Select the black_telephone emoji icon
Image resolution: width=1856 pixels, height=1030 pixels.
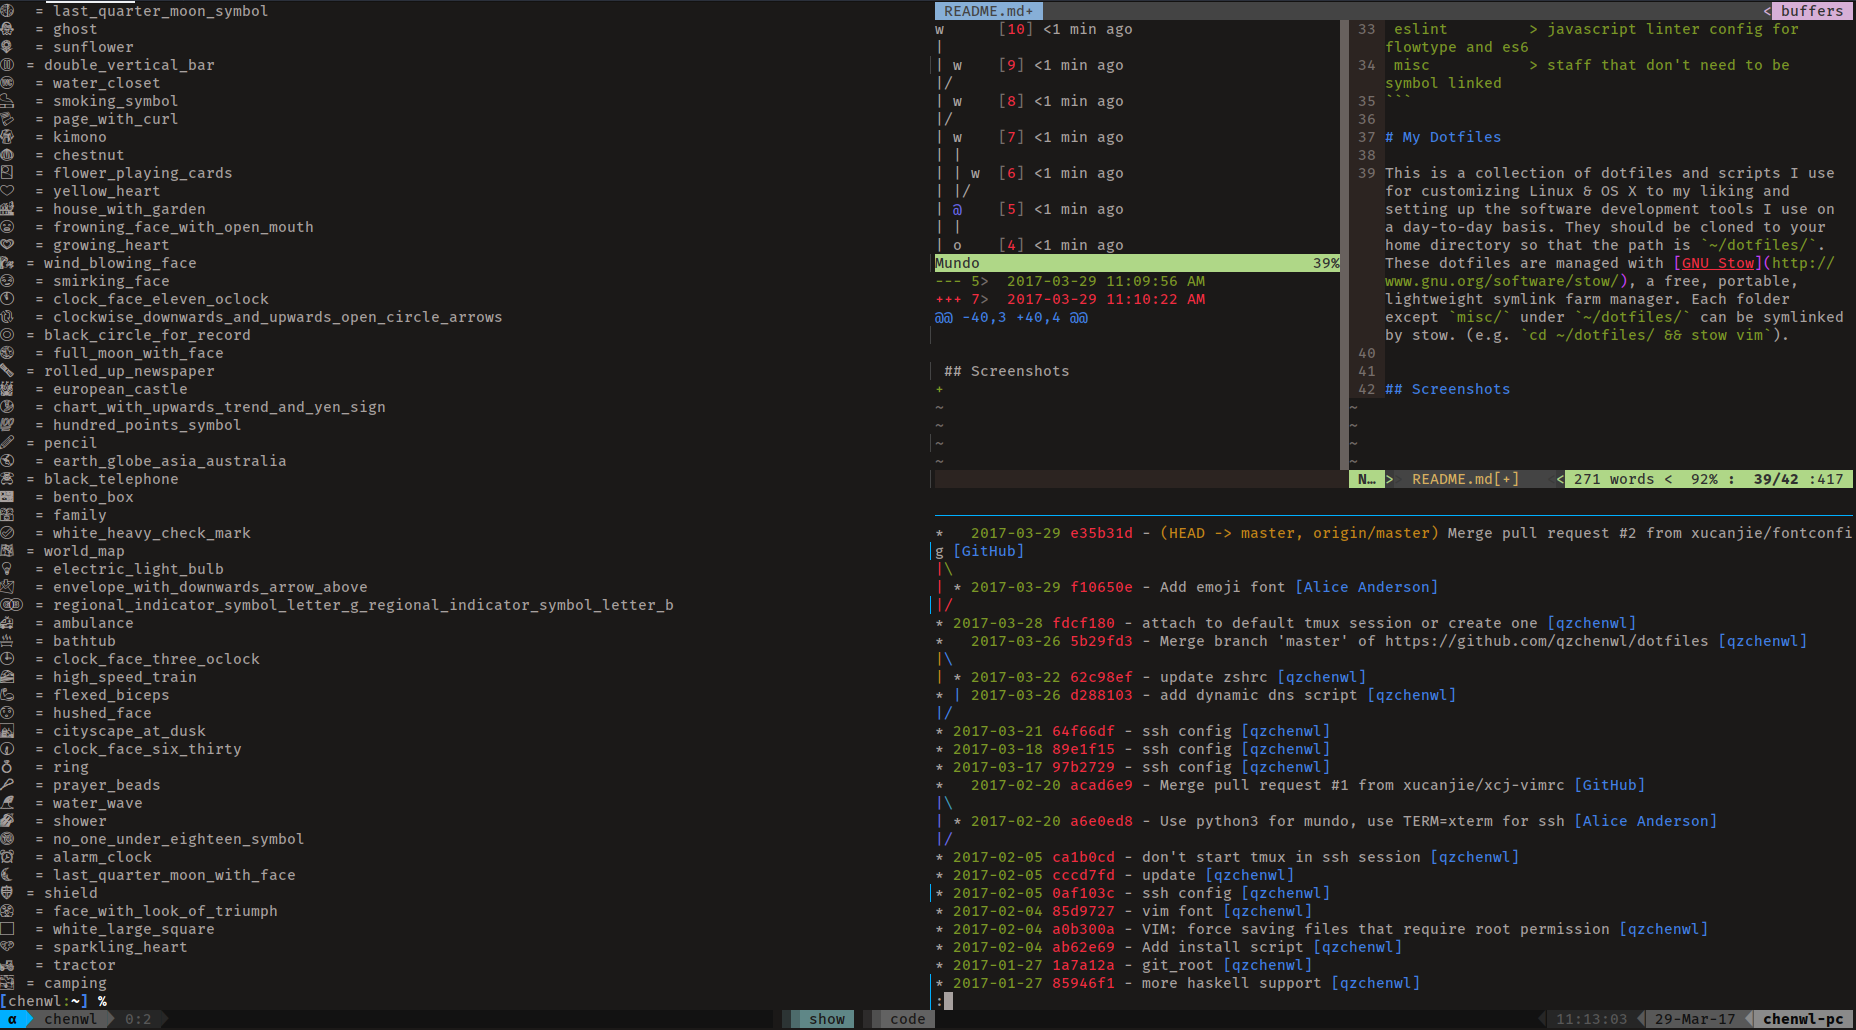pyautogui.click(x=7, y=479)
